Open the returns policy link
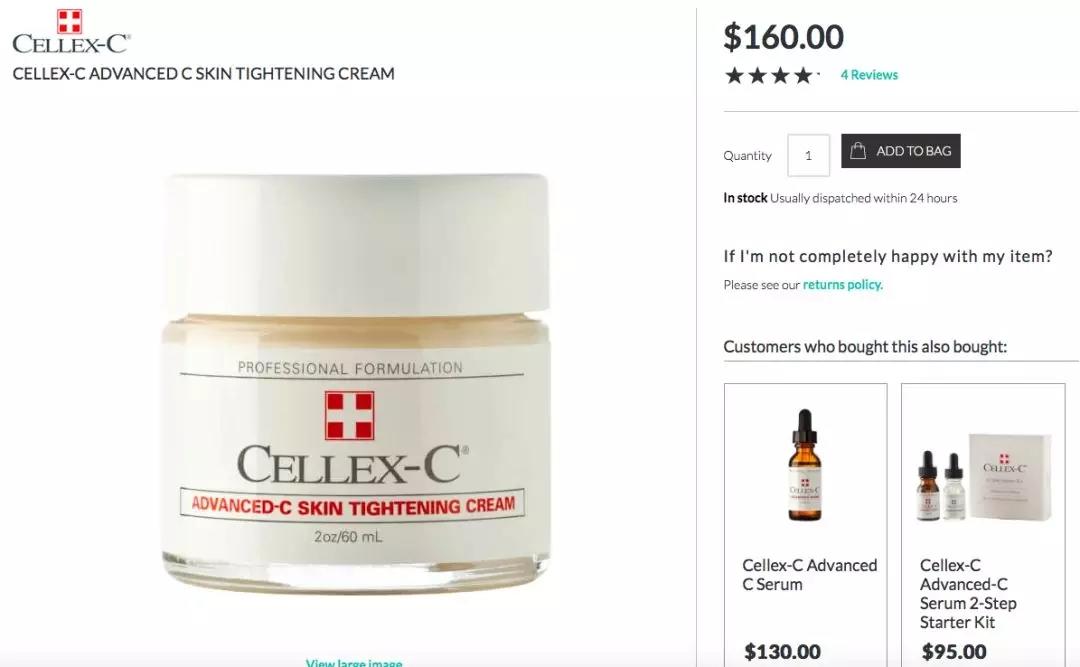Viewport: 1080px width, 667px height. click(842, 285)
